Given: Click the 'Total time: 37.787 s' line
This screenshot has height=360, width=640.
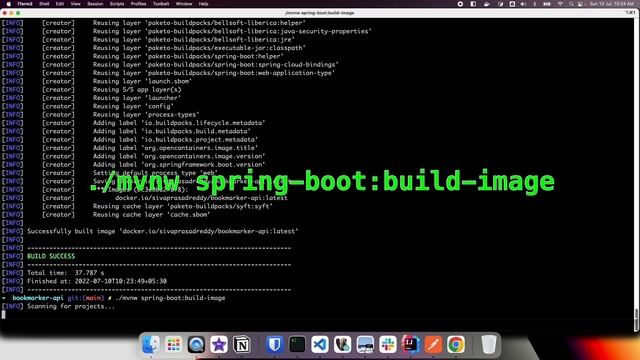Looking at the screenshot, I should 66,273.
